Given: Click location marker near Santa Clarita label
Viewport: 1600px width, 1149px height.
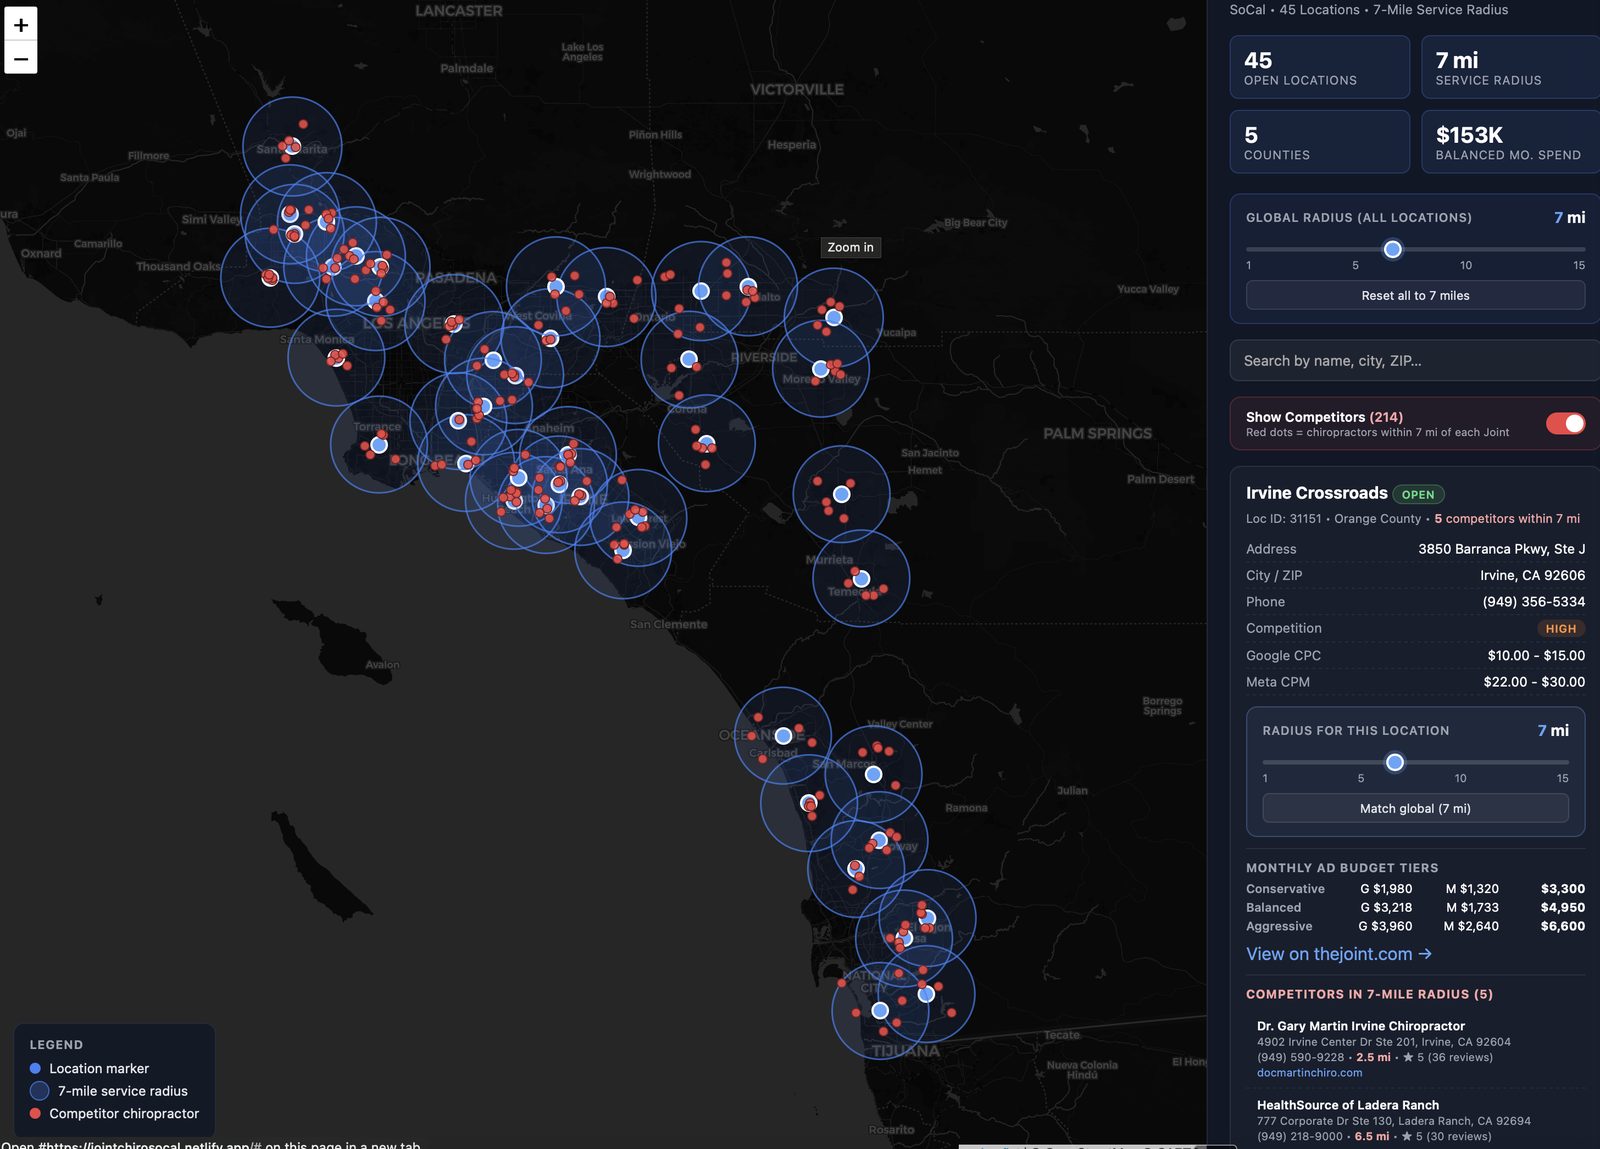Looking at the screenshot, I should click(x=292, y=147).
